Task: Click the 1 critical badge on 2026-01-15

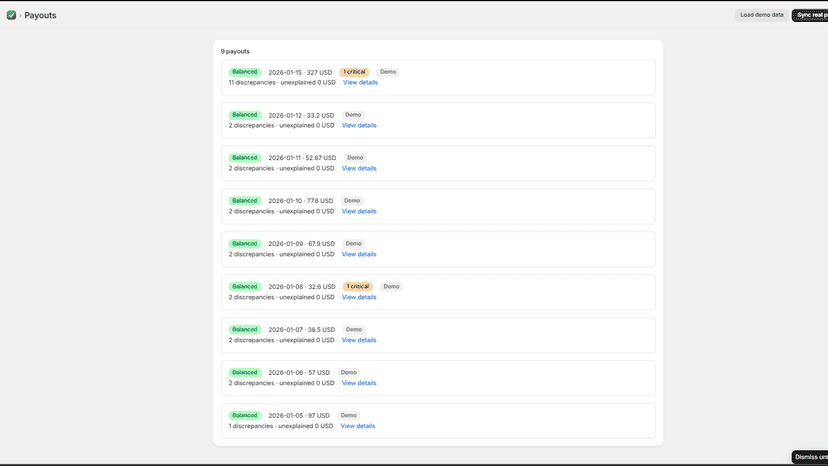Action: click(354, 72)
